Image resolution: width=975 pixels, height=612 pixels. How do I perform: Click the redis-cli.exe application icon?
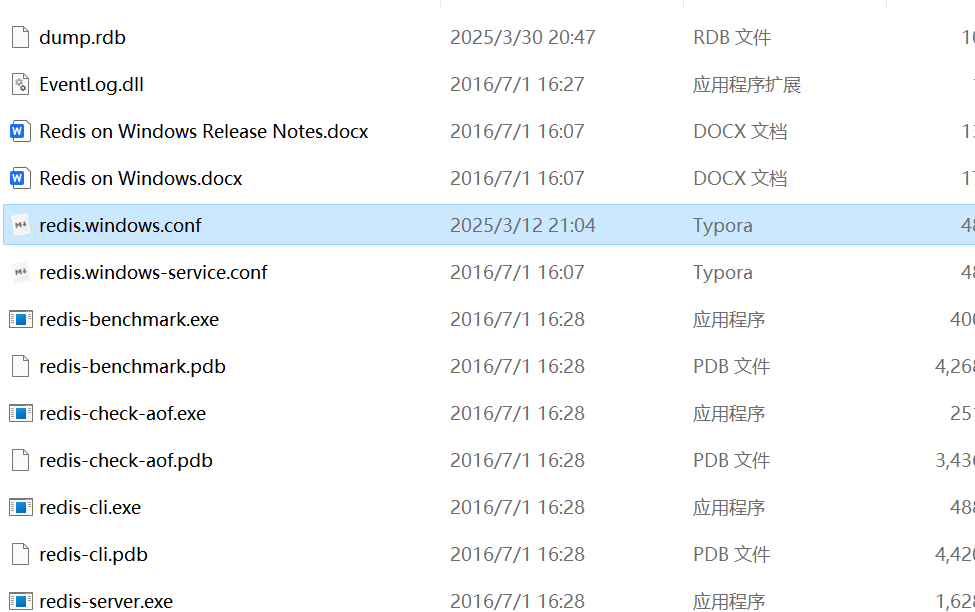[x=21, y=508]
